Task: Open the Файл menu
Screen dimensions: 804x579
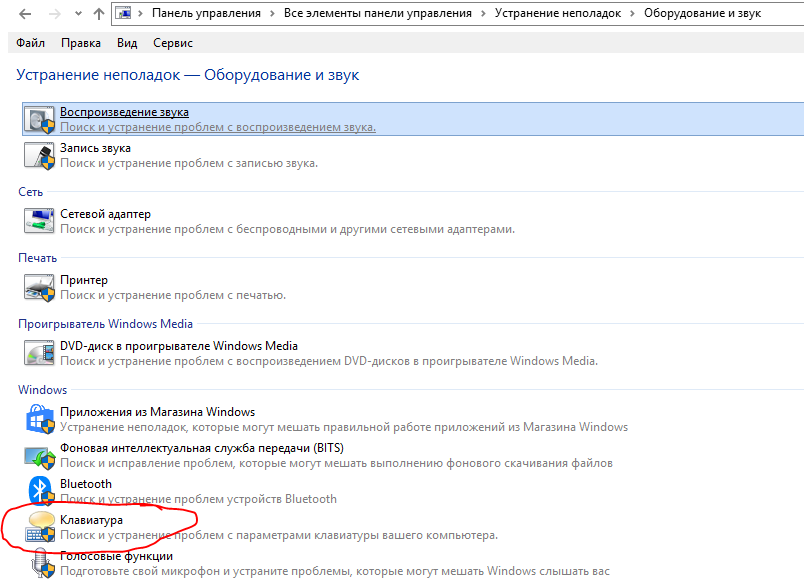Action: point(30,43)
